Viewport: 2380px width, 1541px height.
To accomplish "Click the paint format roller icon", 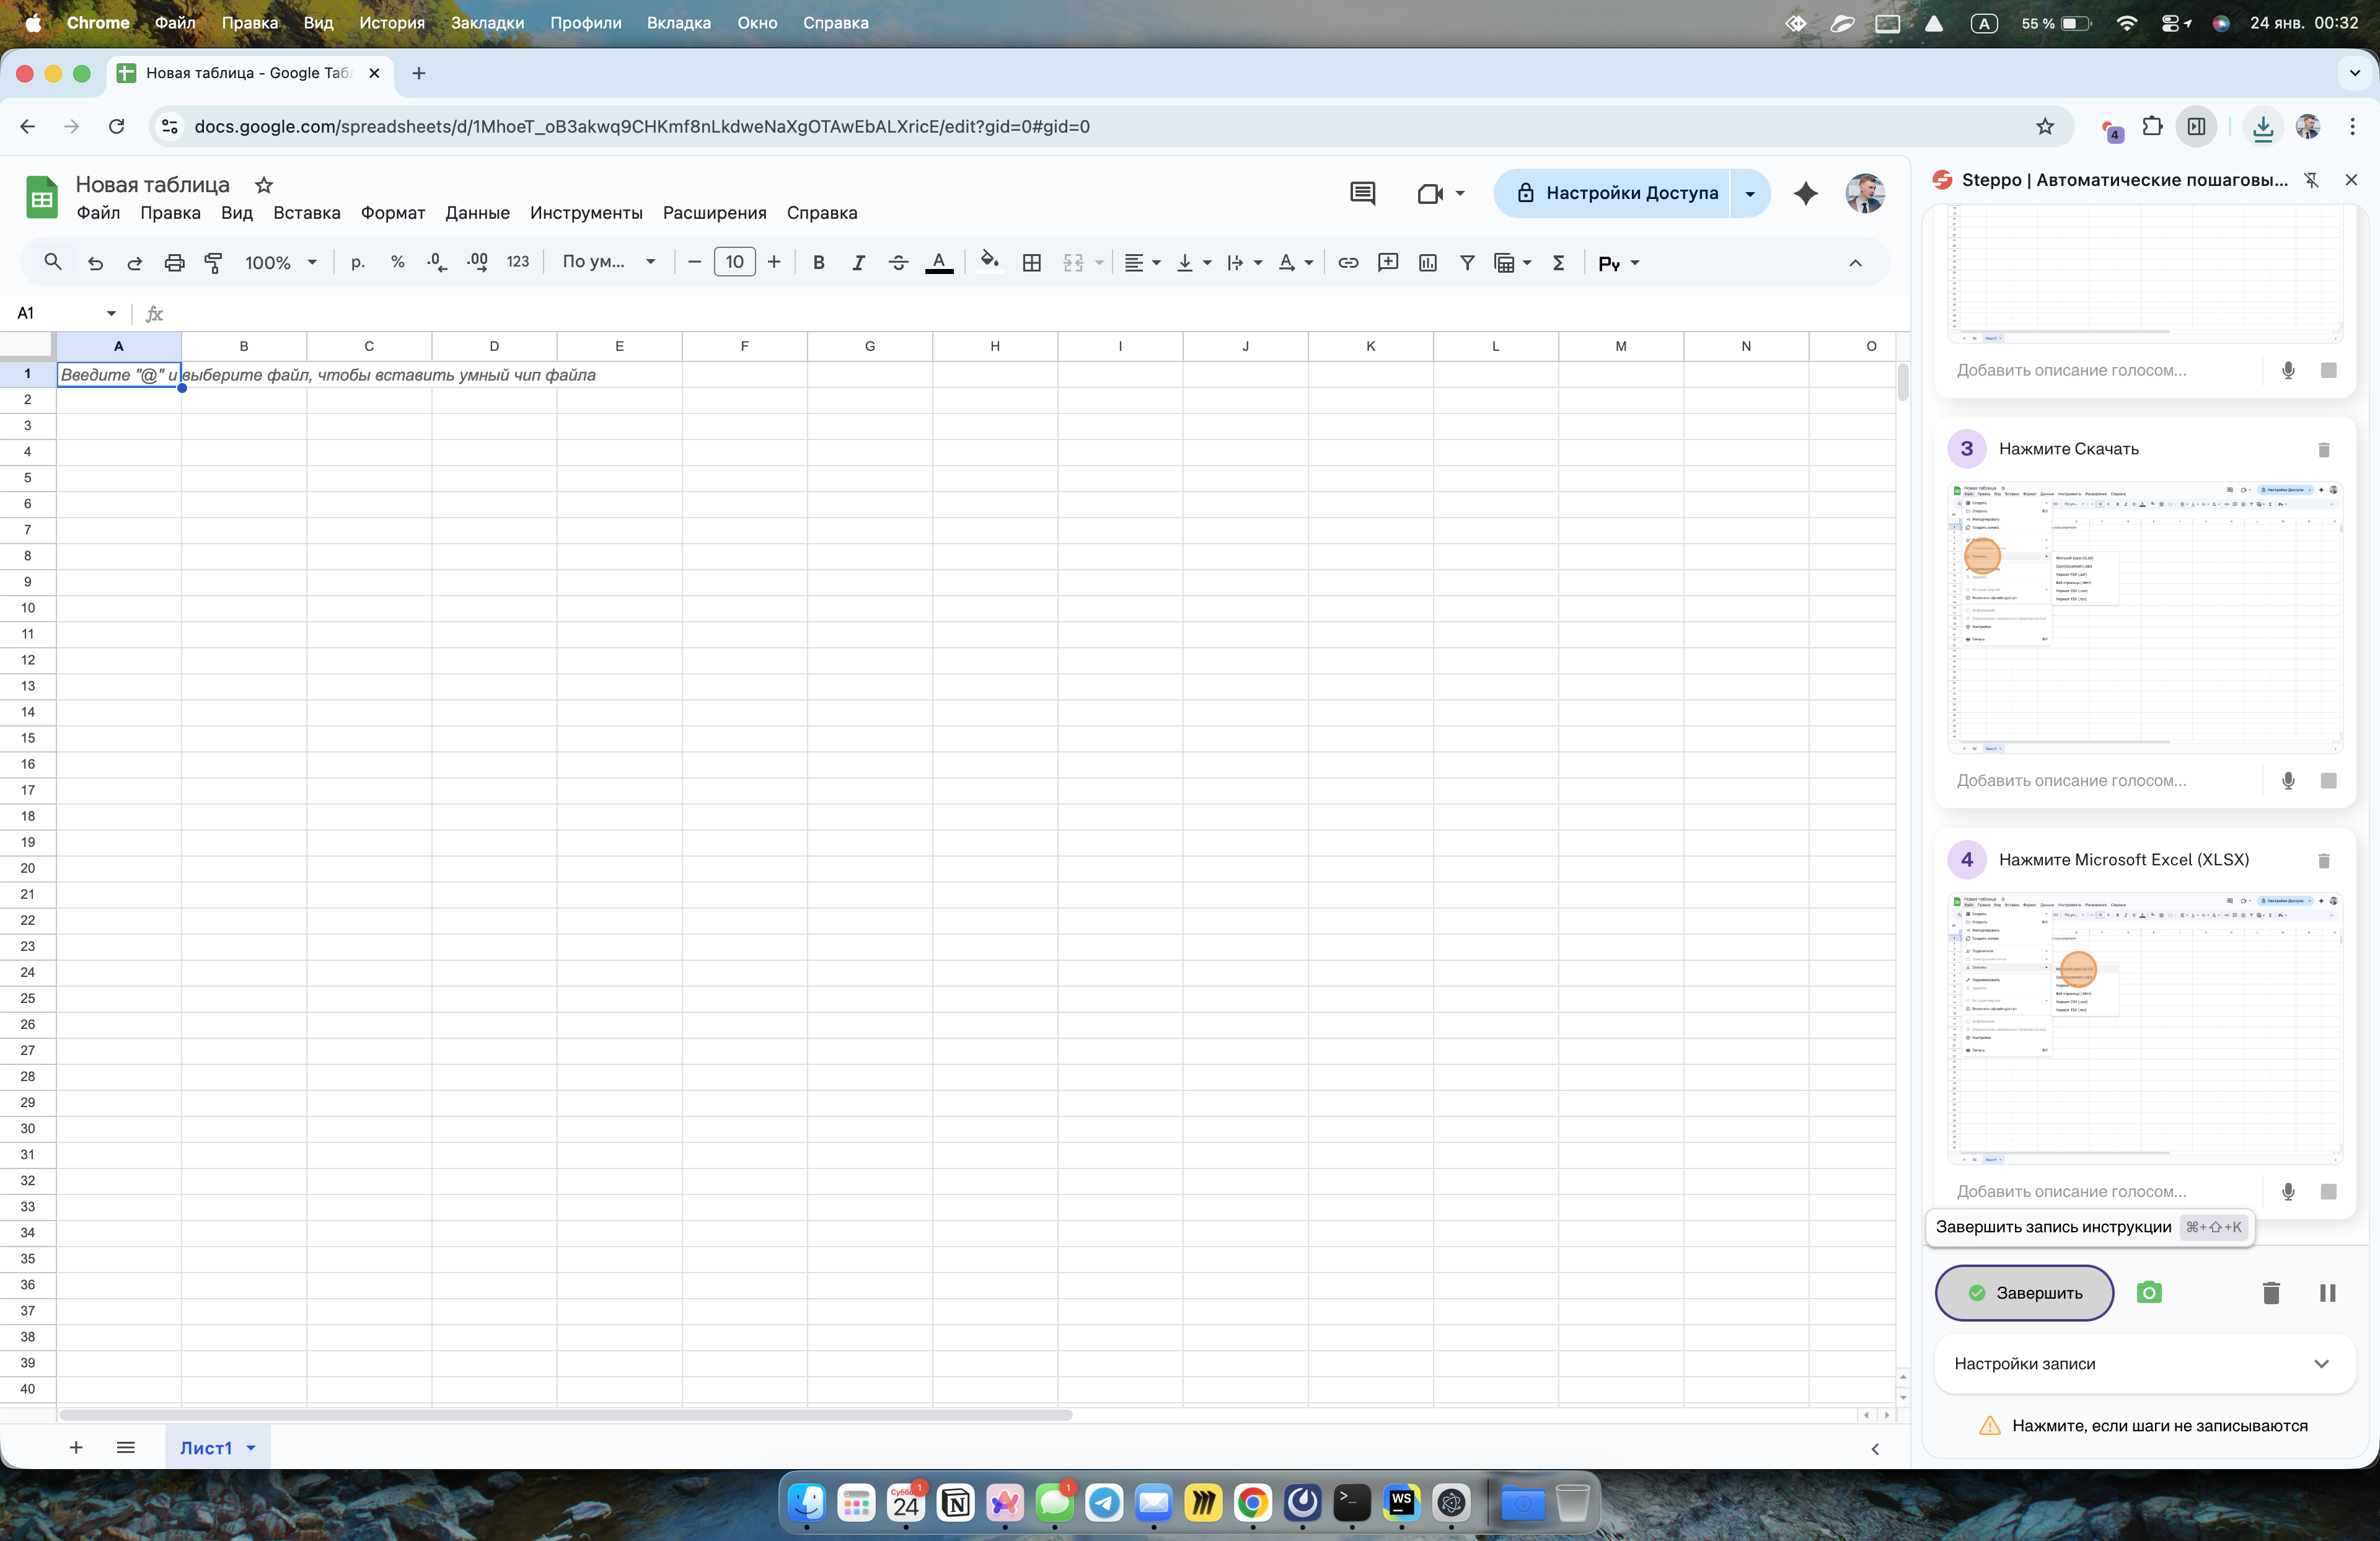I will pyautogui.click(x=213, y=263).
